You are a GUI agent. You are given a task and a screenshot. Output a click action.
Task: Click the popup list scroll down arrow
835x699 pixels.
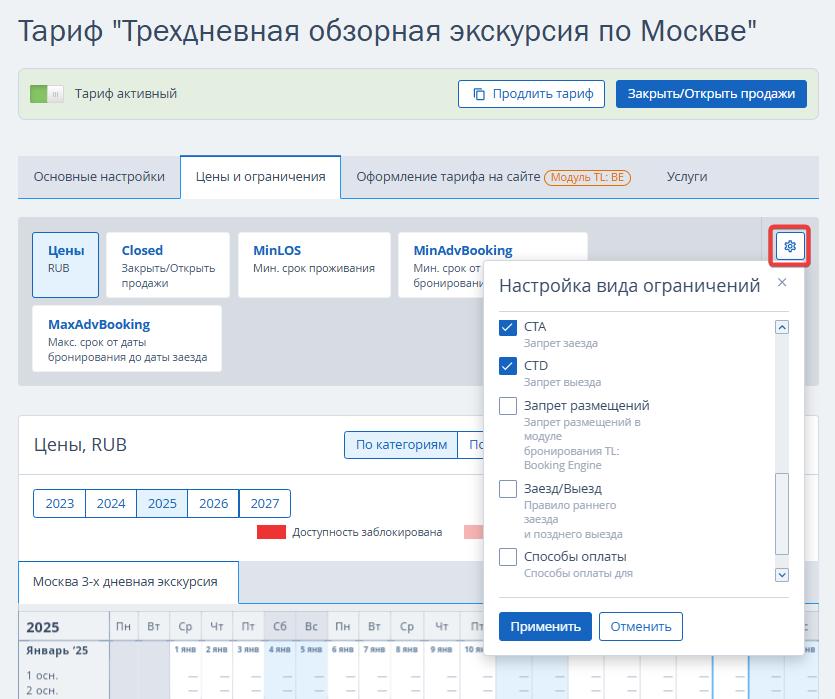point(782,575)
